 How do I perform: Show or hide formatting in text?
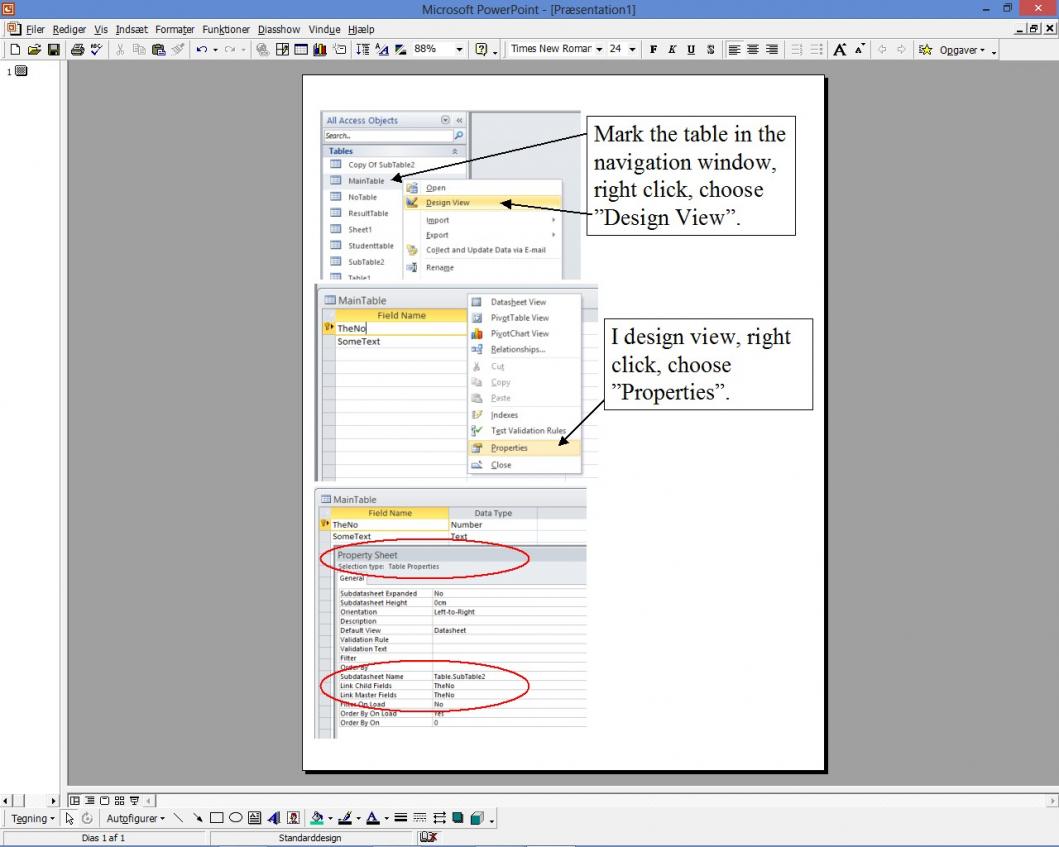(x=382, y=49)
